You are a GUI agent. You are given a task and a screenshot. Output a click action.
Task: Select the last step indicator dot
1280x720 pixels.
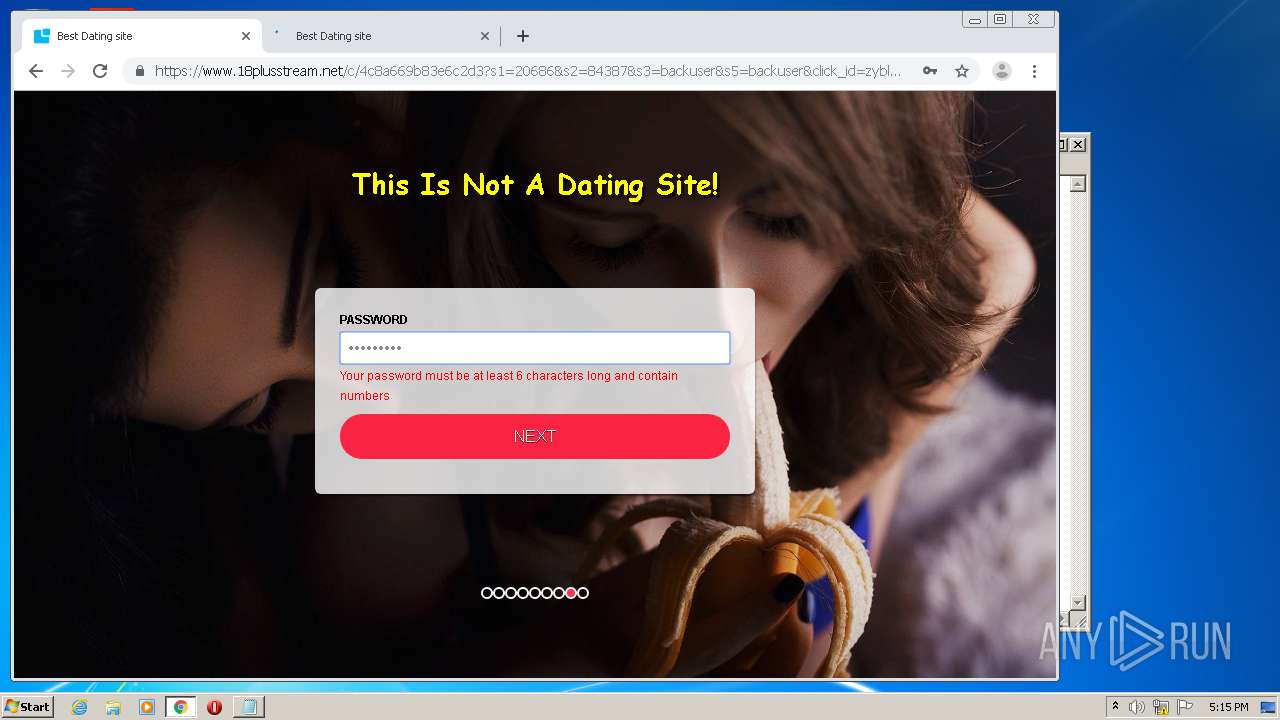[583, 593]
